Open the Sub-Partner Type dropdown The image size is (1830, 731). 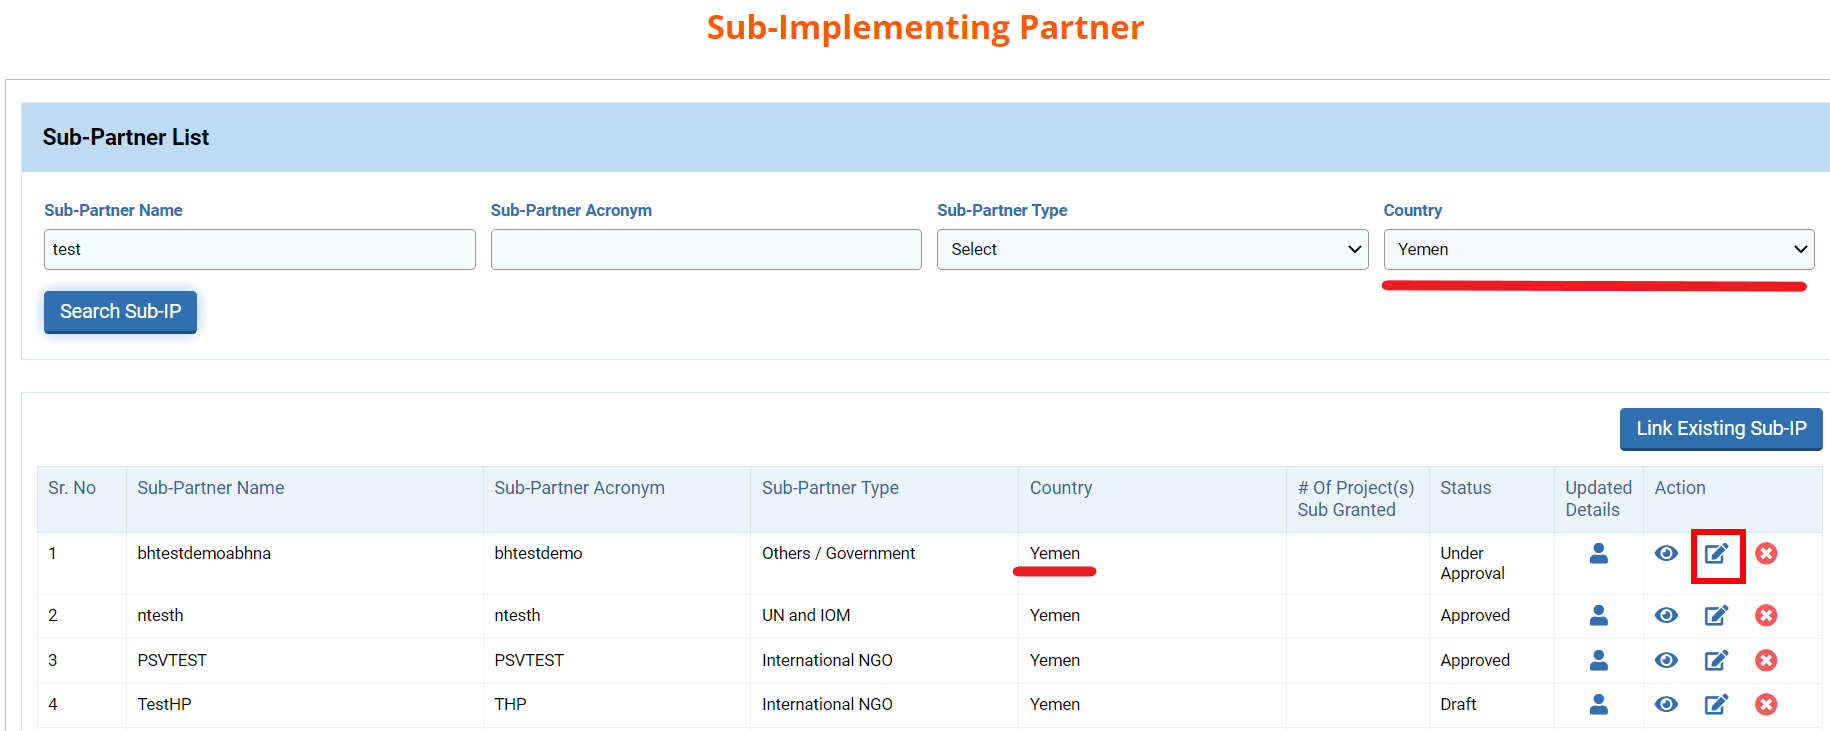tap(1152, 249)
